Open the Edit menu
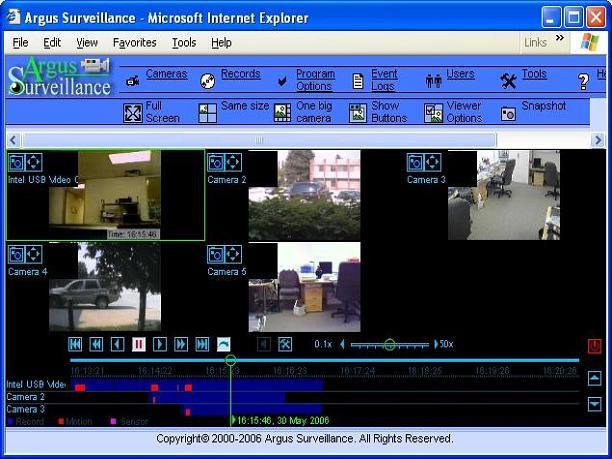 pyautogui.click(x=52, y=43)
